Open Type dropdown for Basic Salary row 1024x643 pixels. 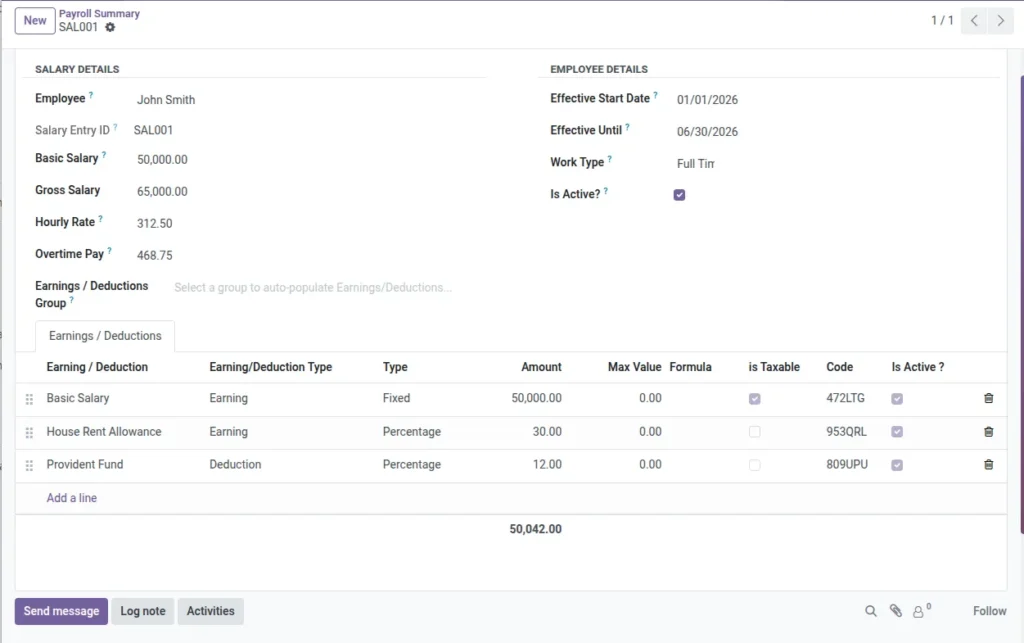[396, 398]
